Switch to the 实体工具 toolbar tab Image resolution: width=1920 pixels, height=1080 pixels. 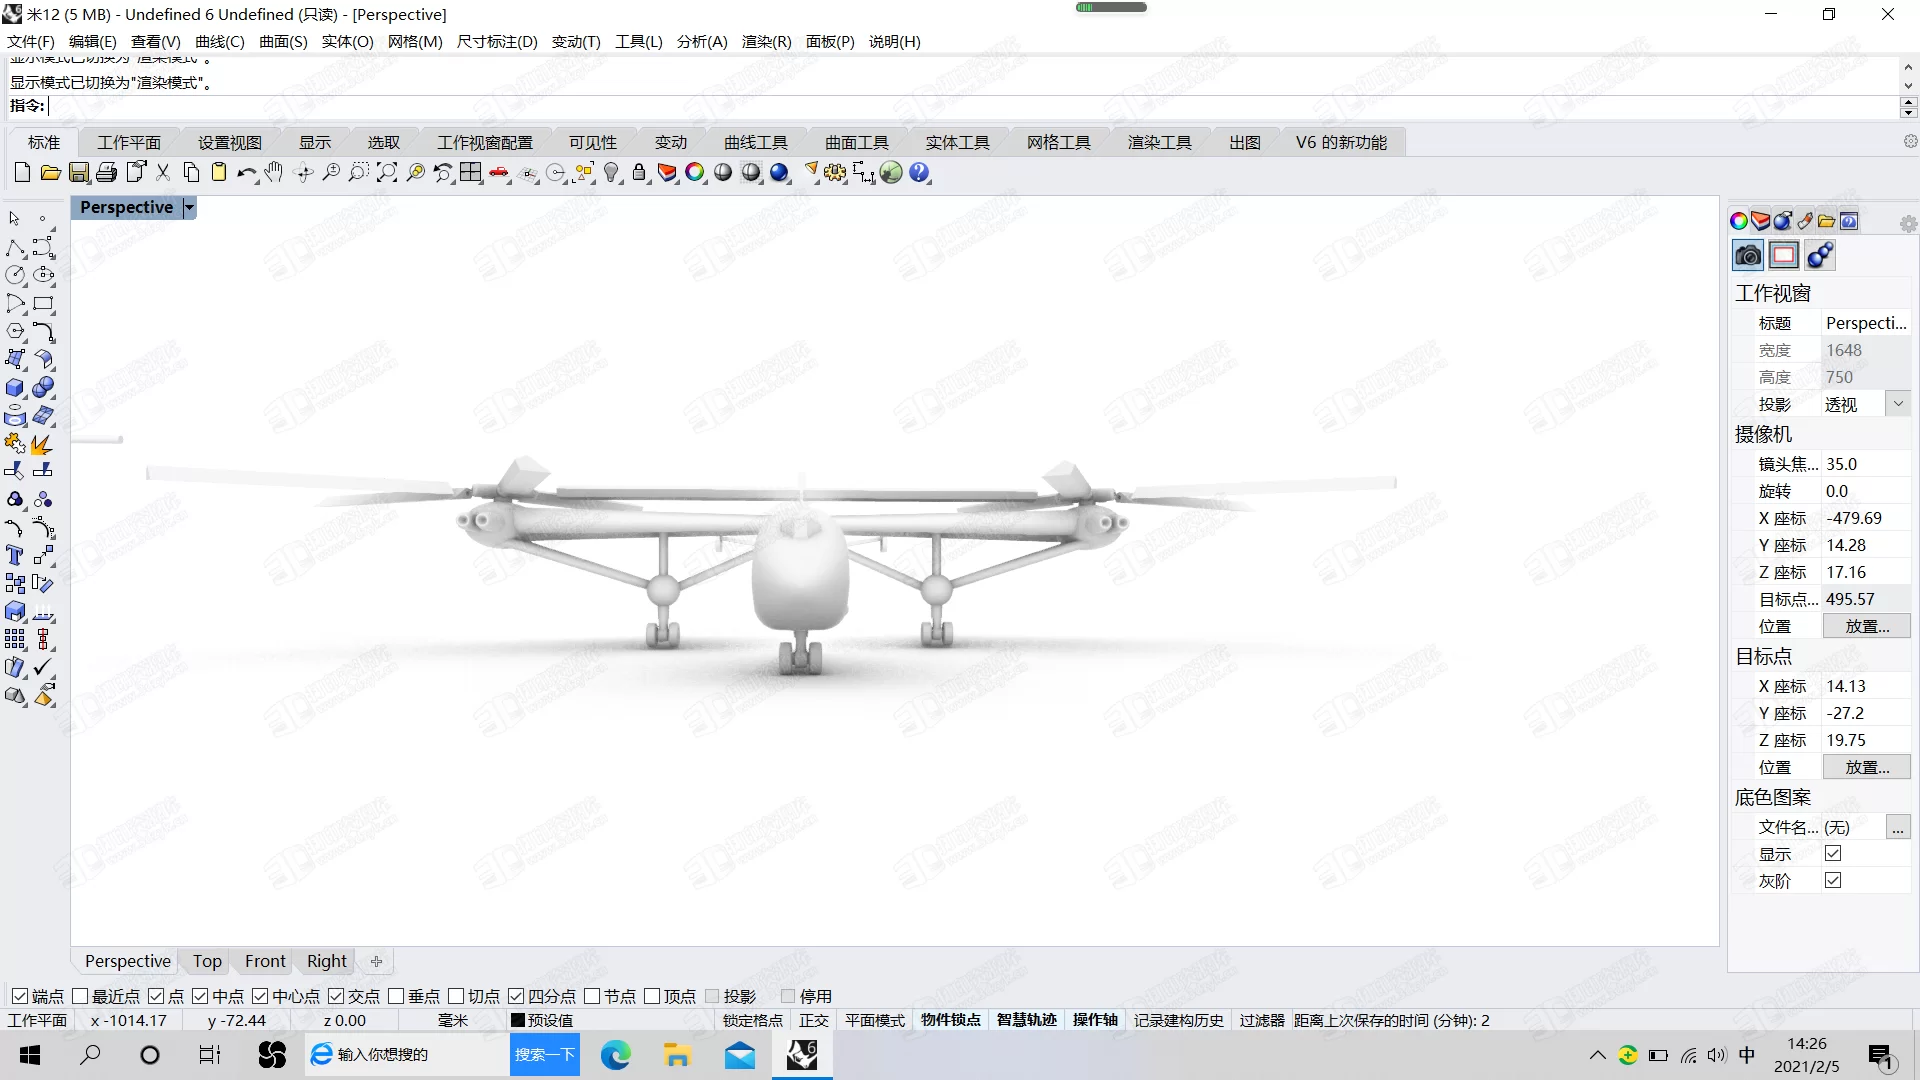[957, 142]
